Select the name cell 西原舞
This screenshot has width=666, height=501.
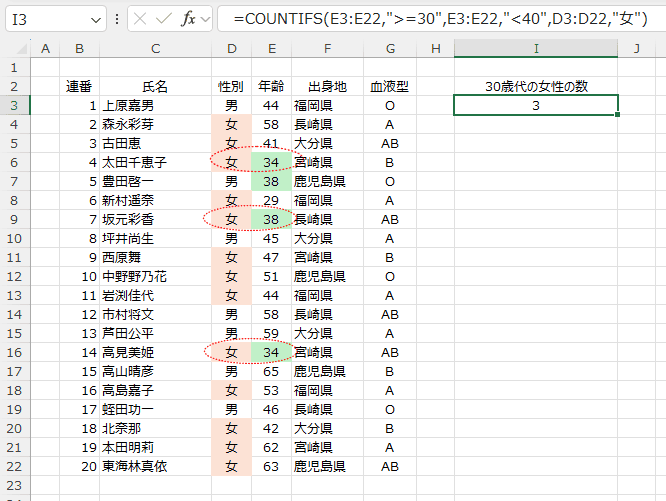pos(155,258)
